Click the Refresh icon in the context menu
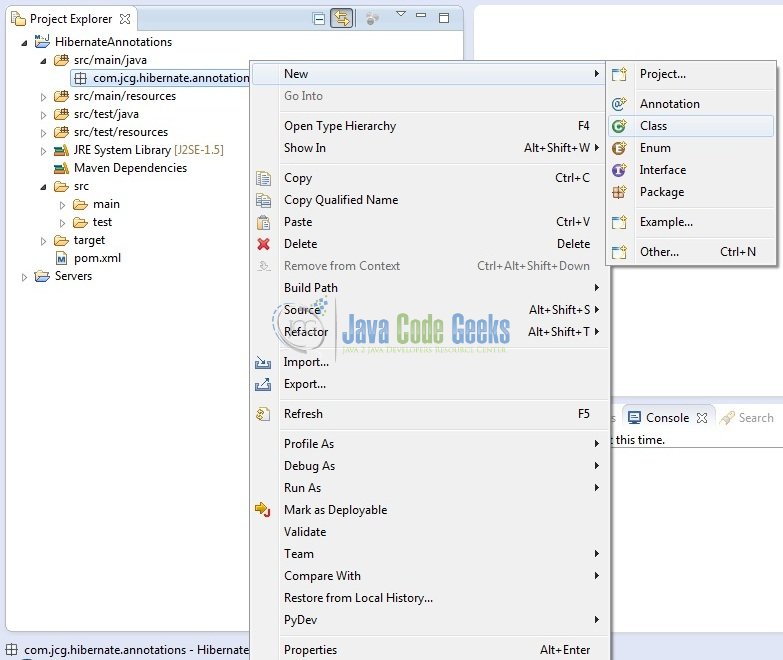The image size is (783, 660). (263, 414)
